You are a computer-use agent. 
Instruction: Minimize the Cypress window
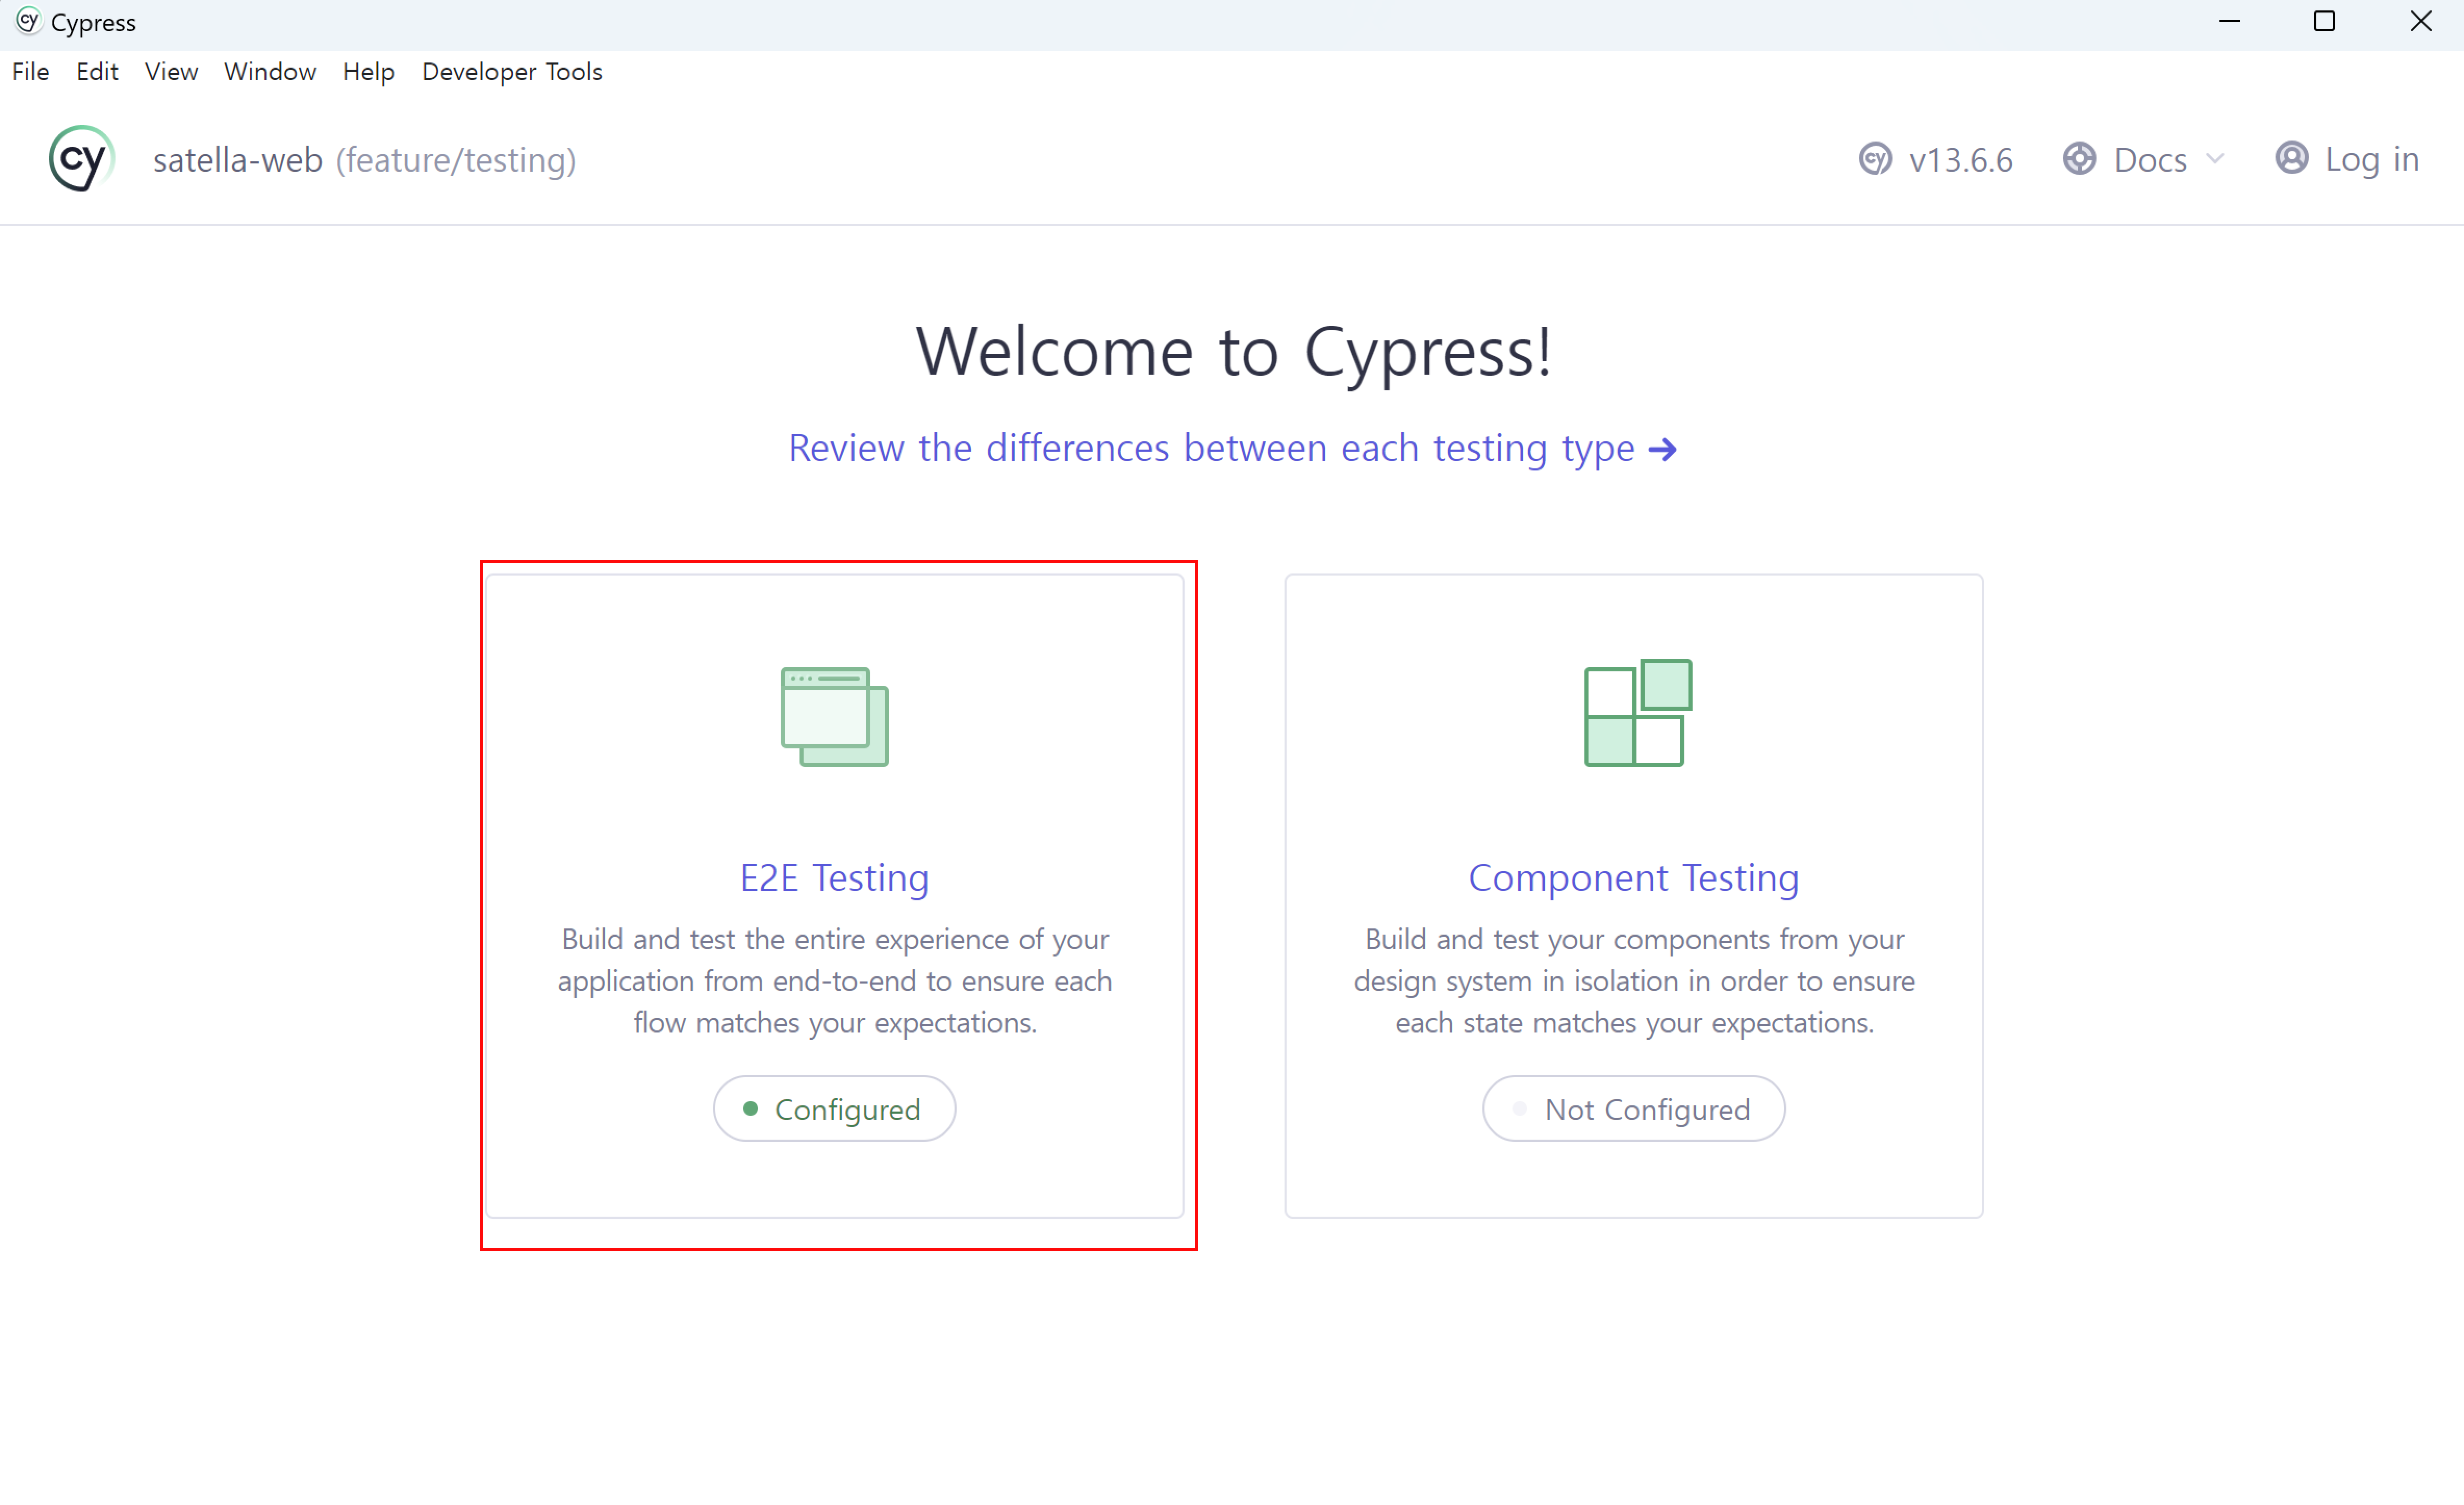coord(2229,22)
